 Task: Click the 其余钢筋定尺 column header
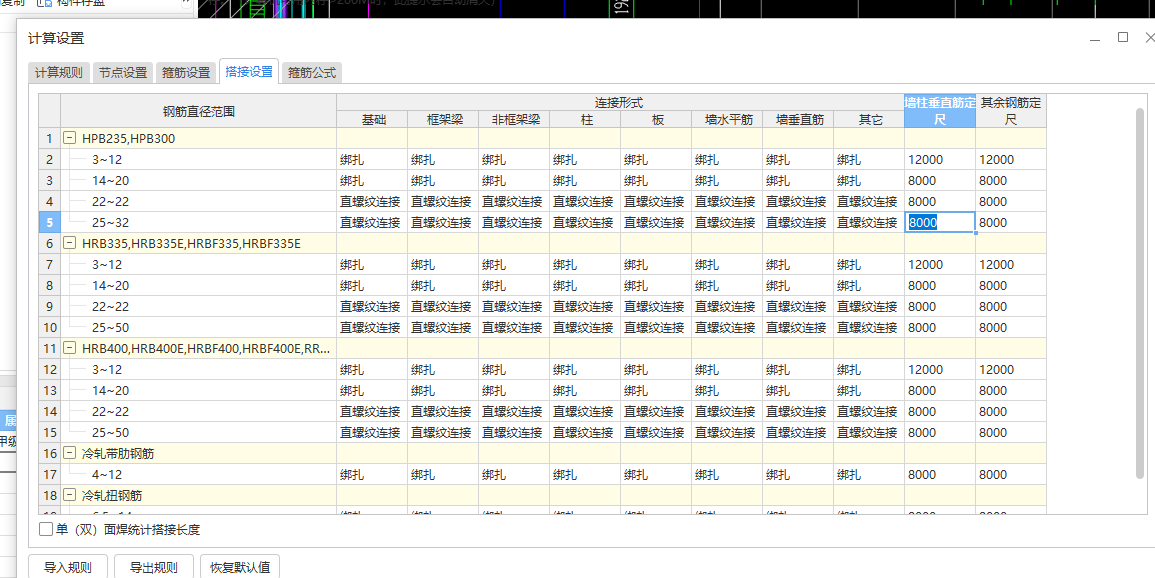pos(1011,111)
